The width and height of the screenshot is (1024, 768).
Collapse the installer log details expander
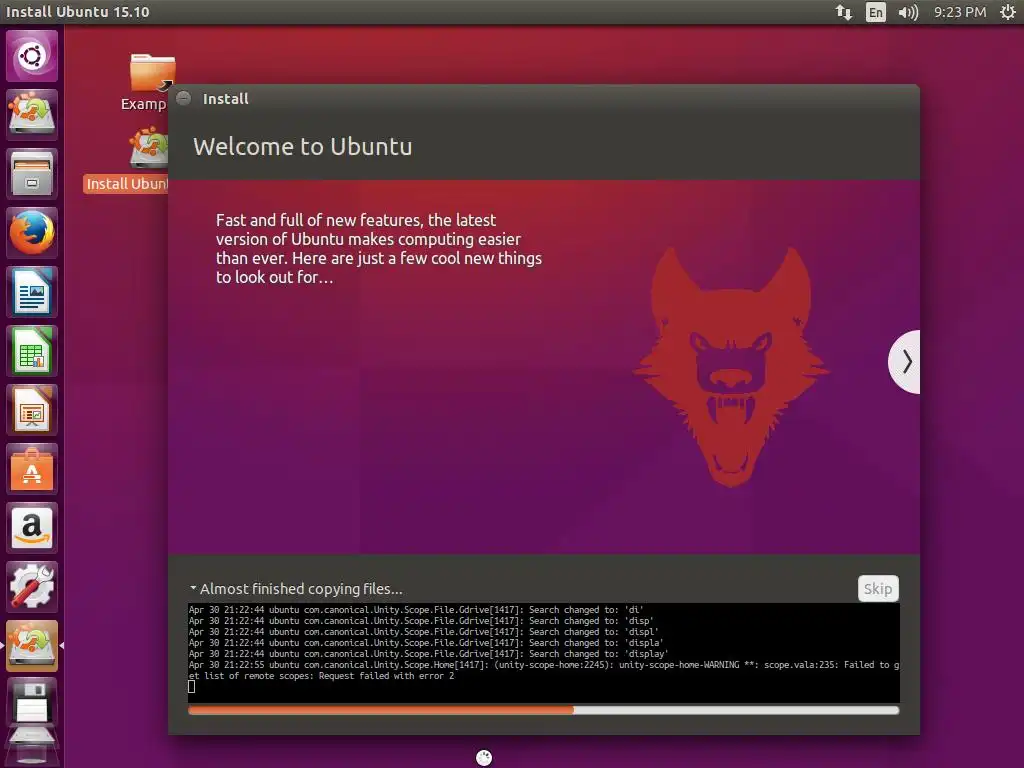tap(193, 588)
